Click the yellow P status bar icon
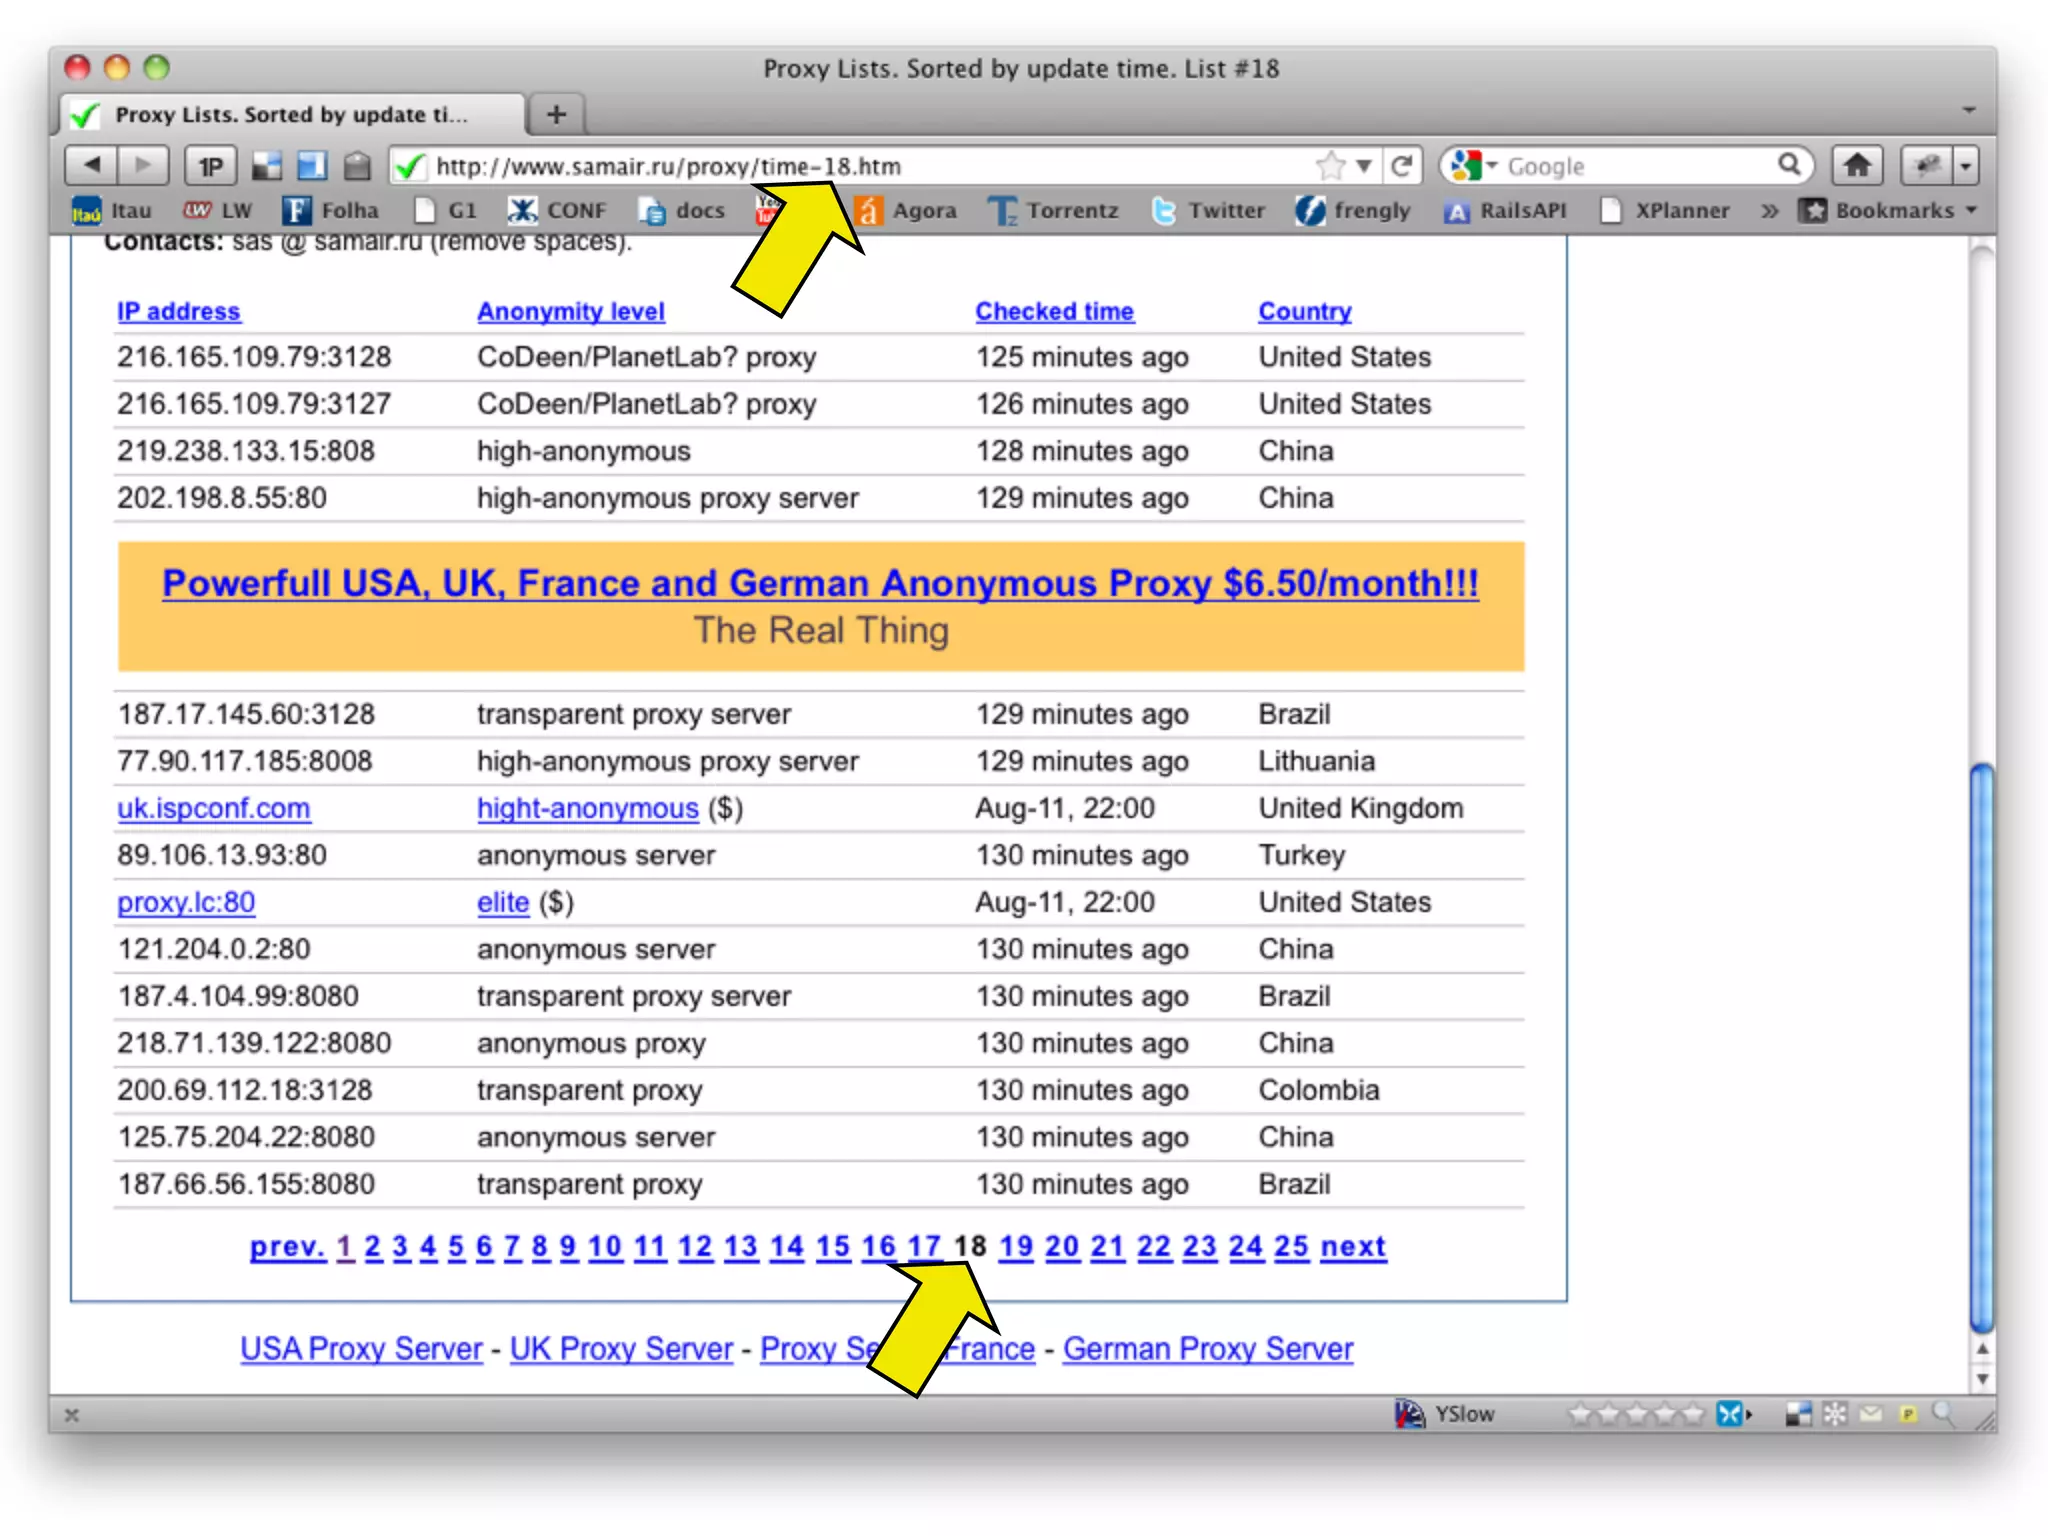The height and width of the screenshot is (1536, 2048). [x=1908, y=1413]
